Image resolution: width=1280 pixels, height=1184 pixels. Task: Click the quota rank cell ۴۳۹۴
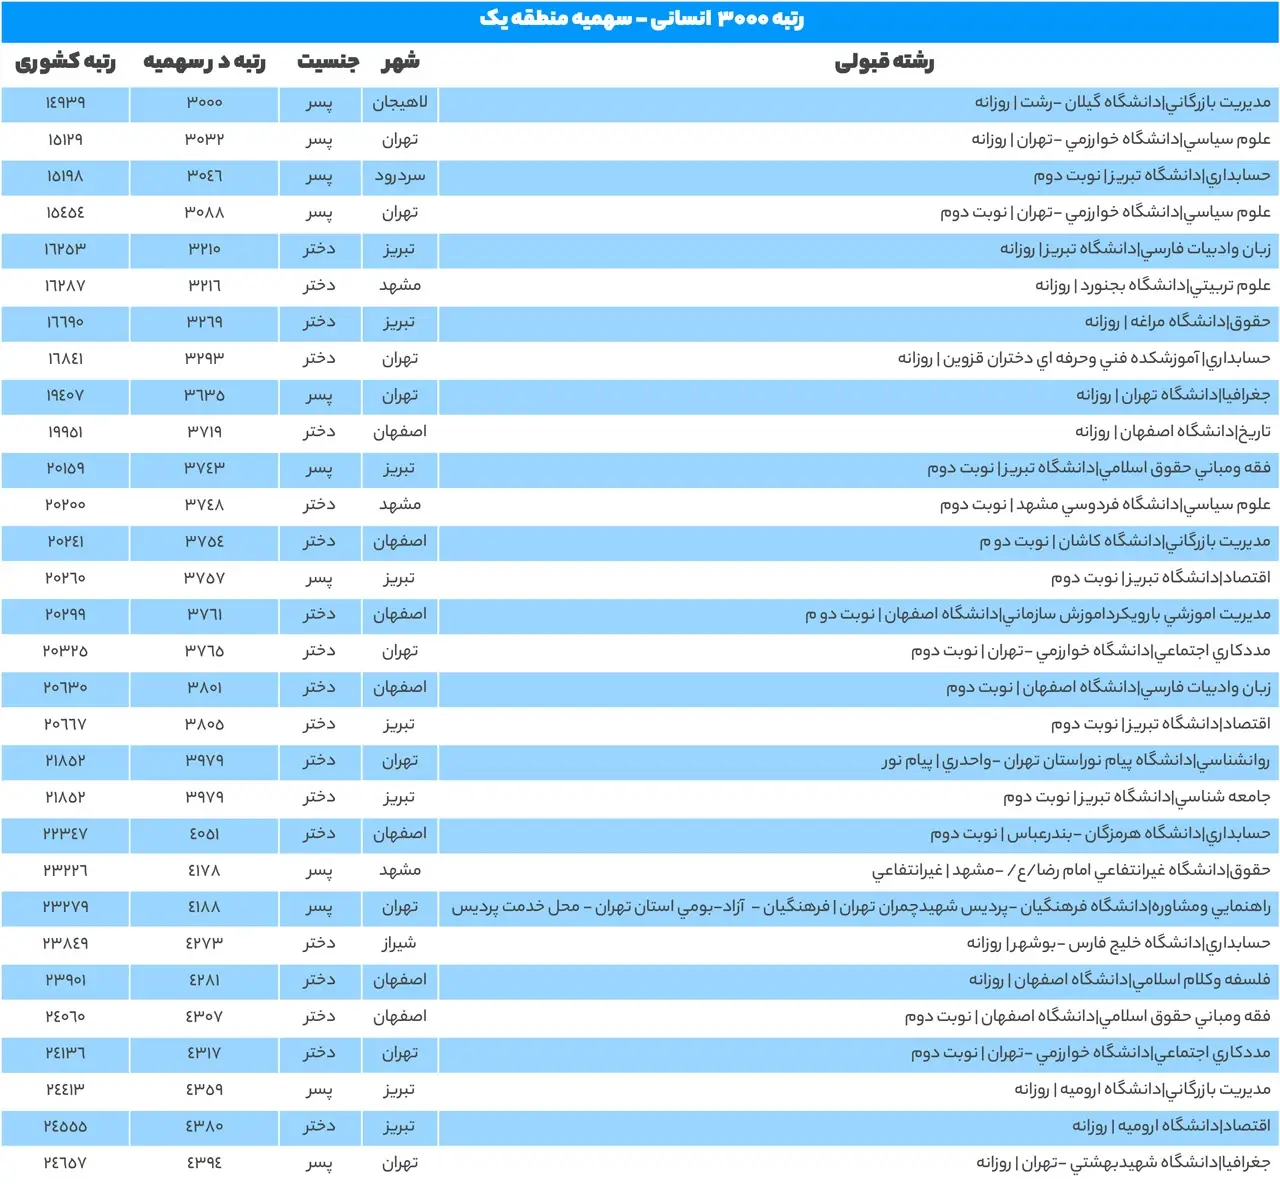[204, 1163]
